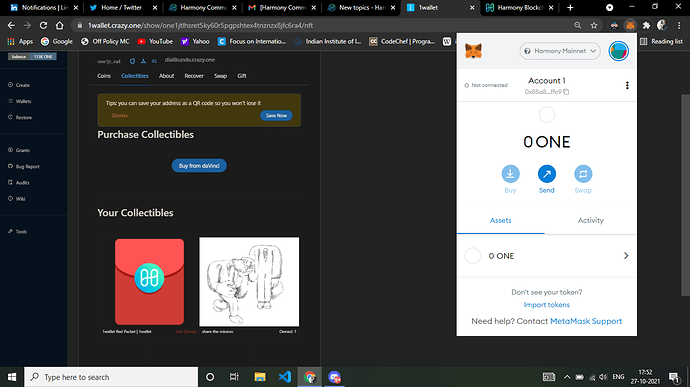
Task: Switch to the Home / Twitter tab
Action: 123,7
